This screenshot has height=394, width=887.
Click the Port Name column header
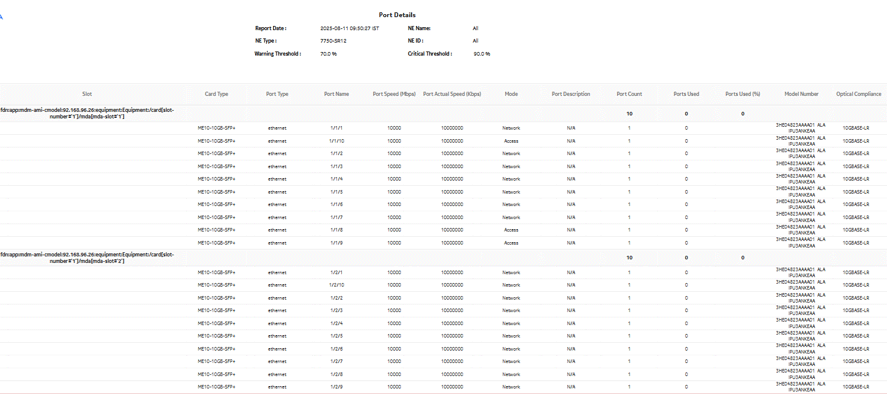337,94
